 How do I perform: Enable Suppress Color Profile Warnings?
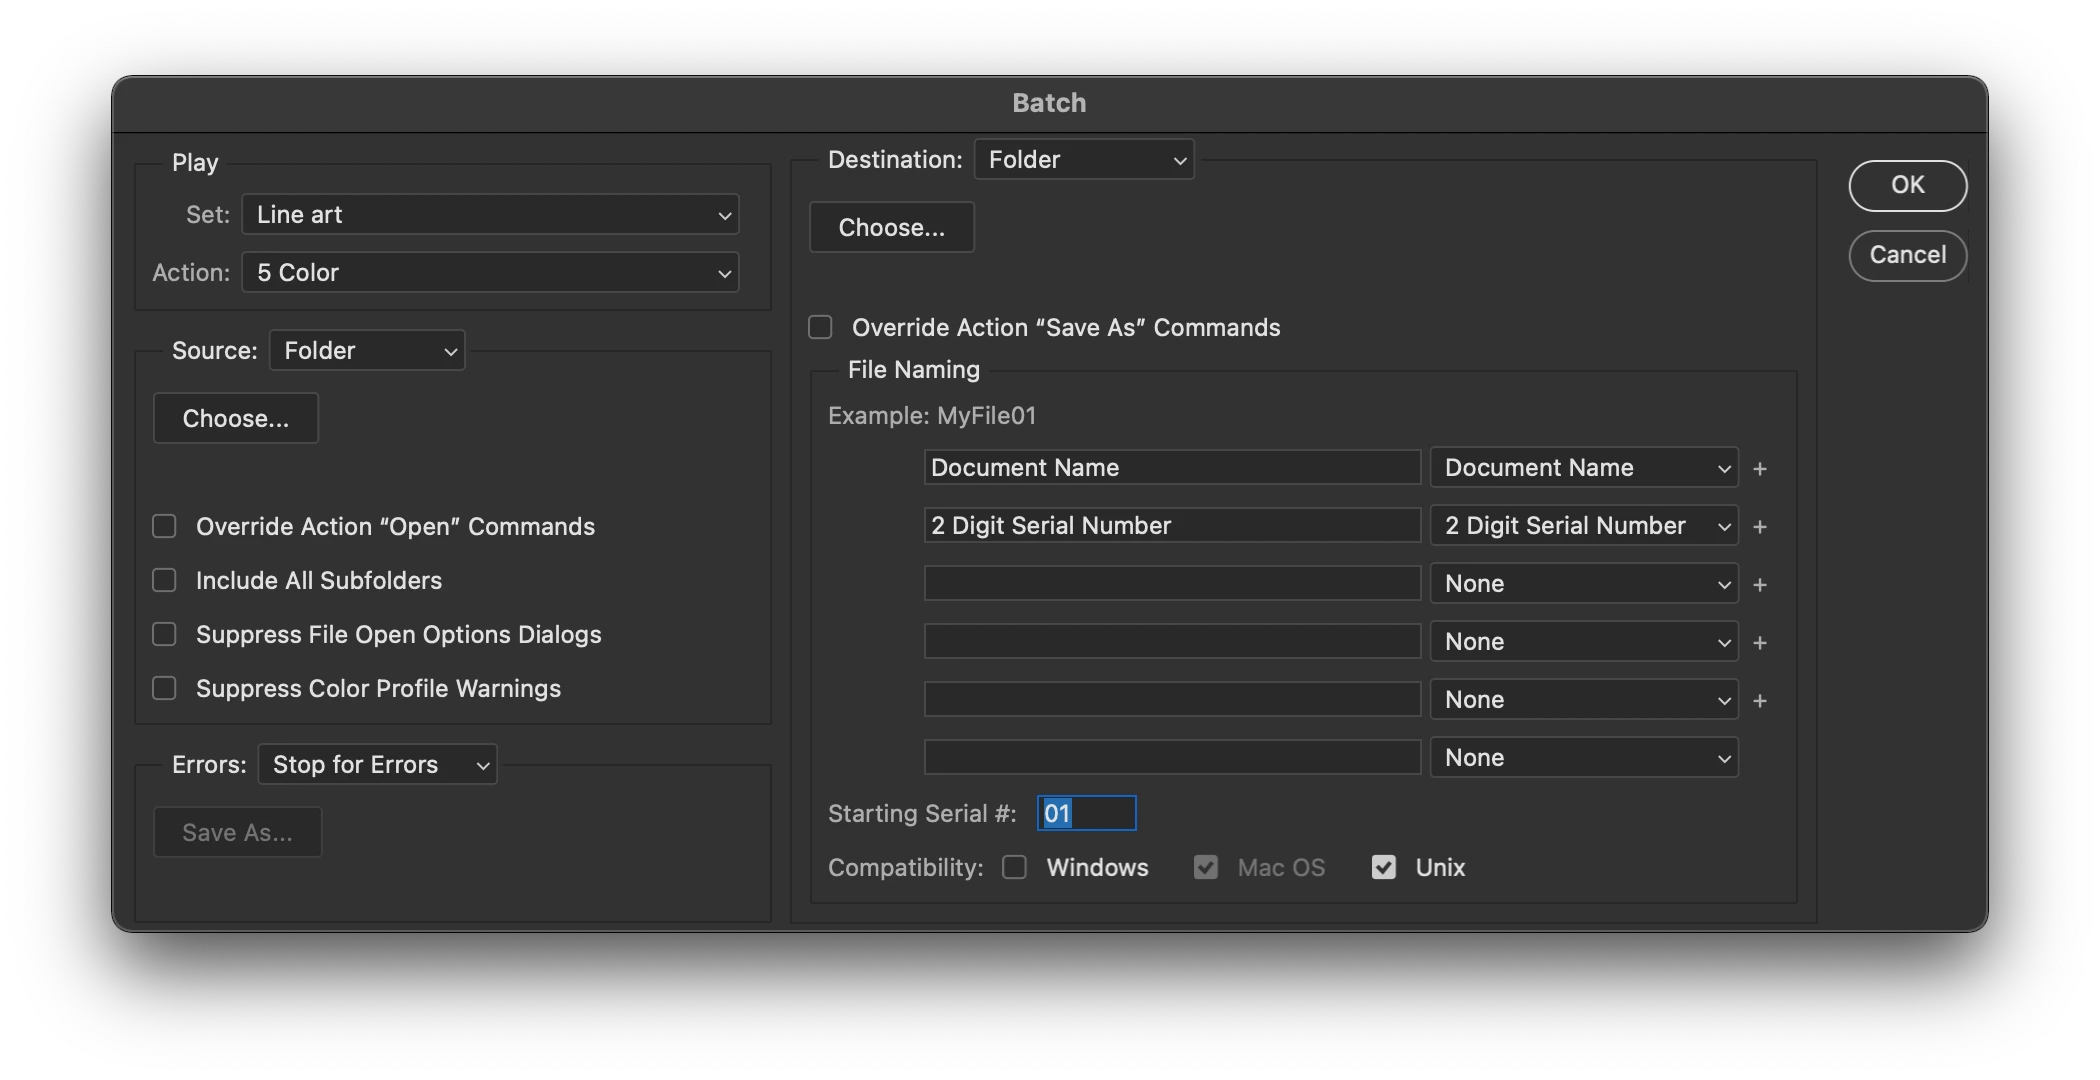tap(164, 689)
